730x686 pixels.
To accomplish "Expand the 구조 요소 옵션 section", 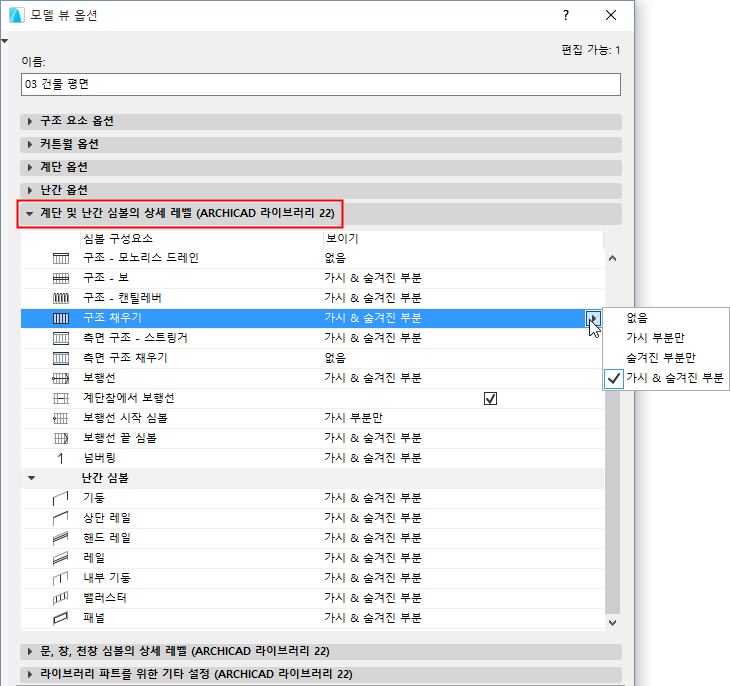I will (x=30, y=122).
